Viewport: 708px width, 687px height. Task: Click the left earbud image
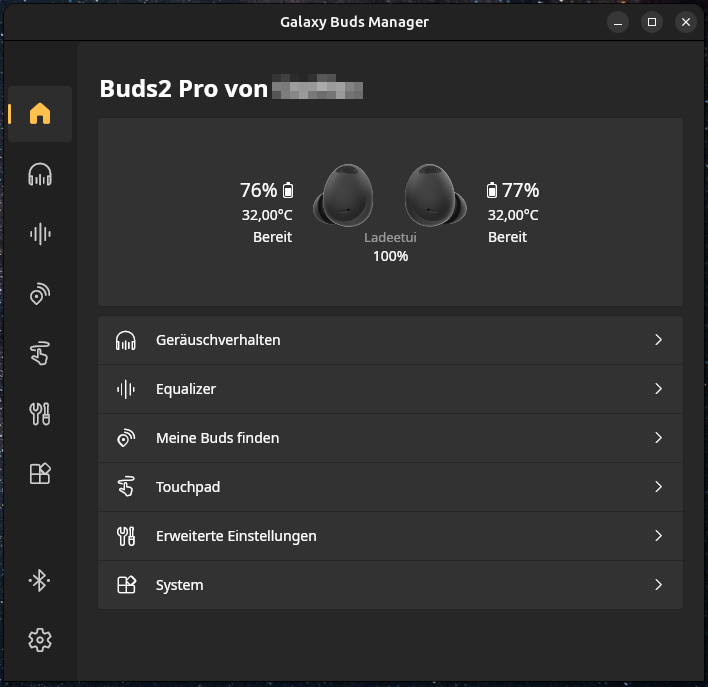[344, 196]
